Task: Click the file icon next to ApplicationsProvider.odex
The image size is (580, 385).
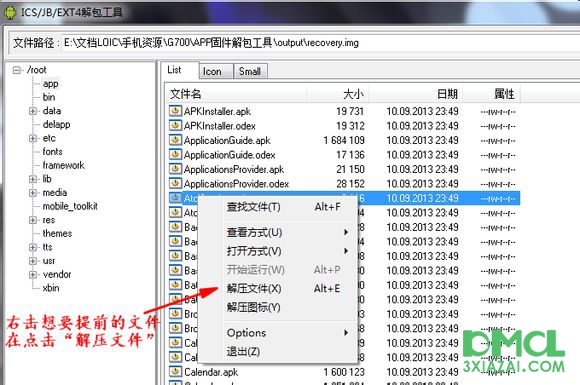Action: point(175,183)
